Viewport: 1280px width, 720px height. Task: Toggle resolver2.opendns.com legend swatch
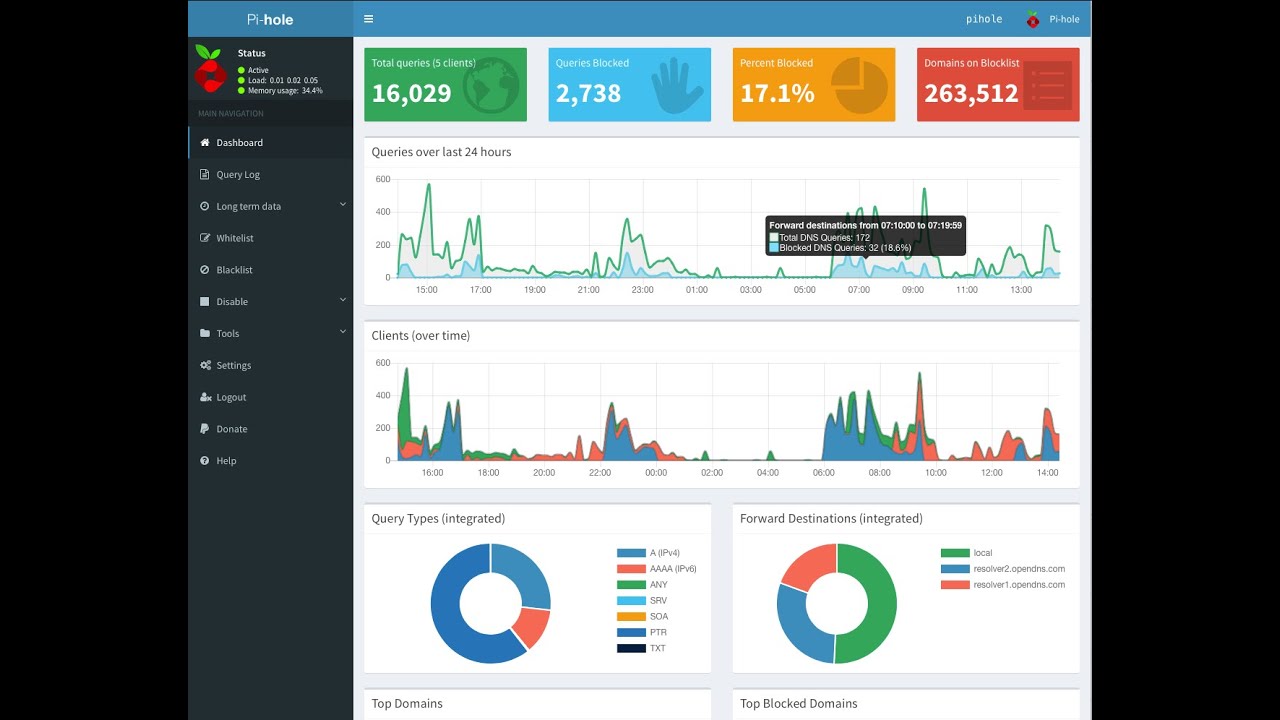pos(955,569)
